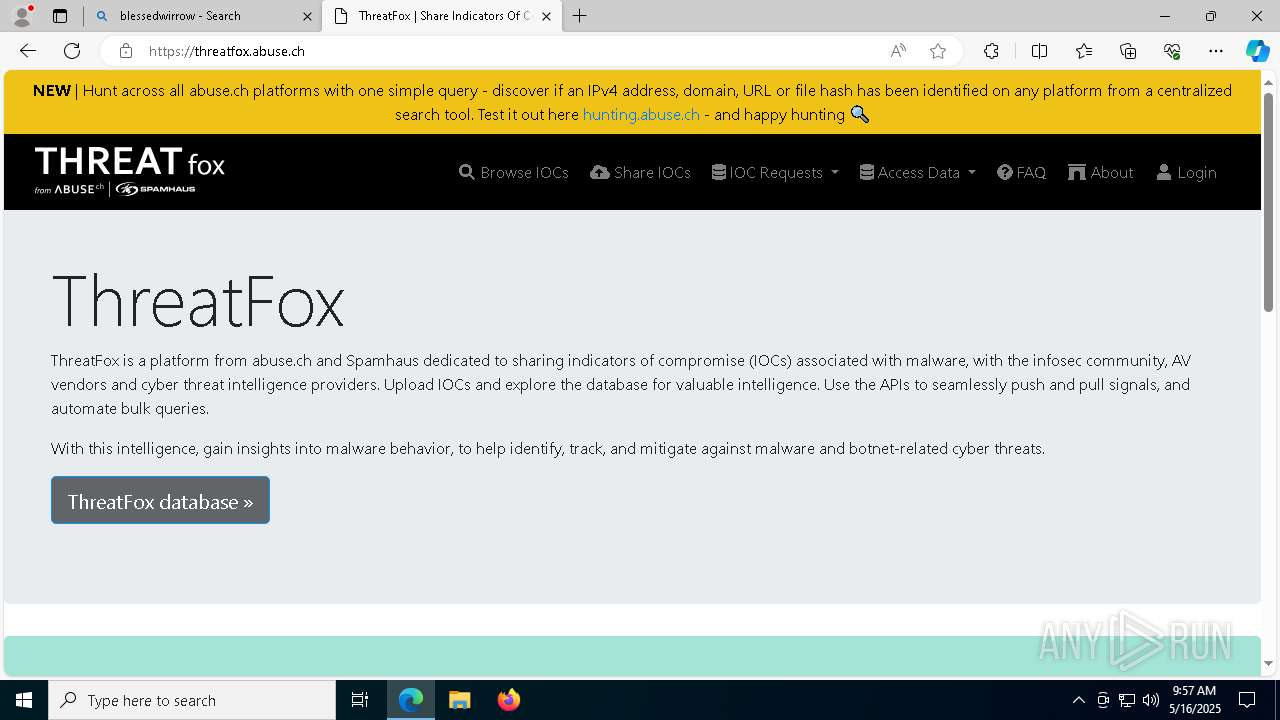Open the FAQ page

(1021, 172)
